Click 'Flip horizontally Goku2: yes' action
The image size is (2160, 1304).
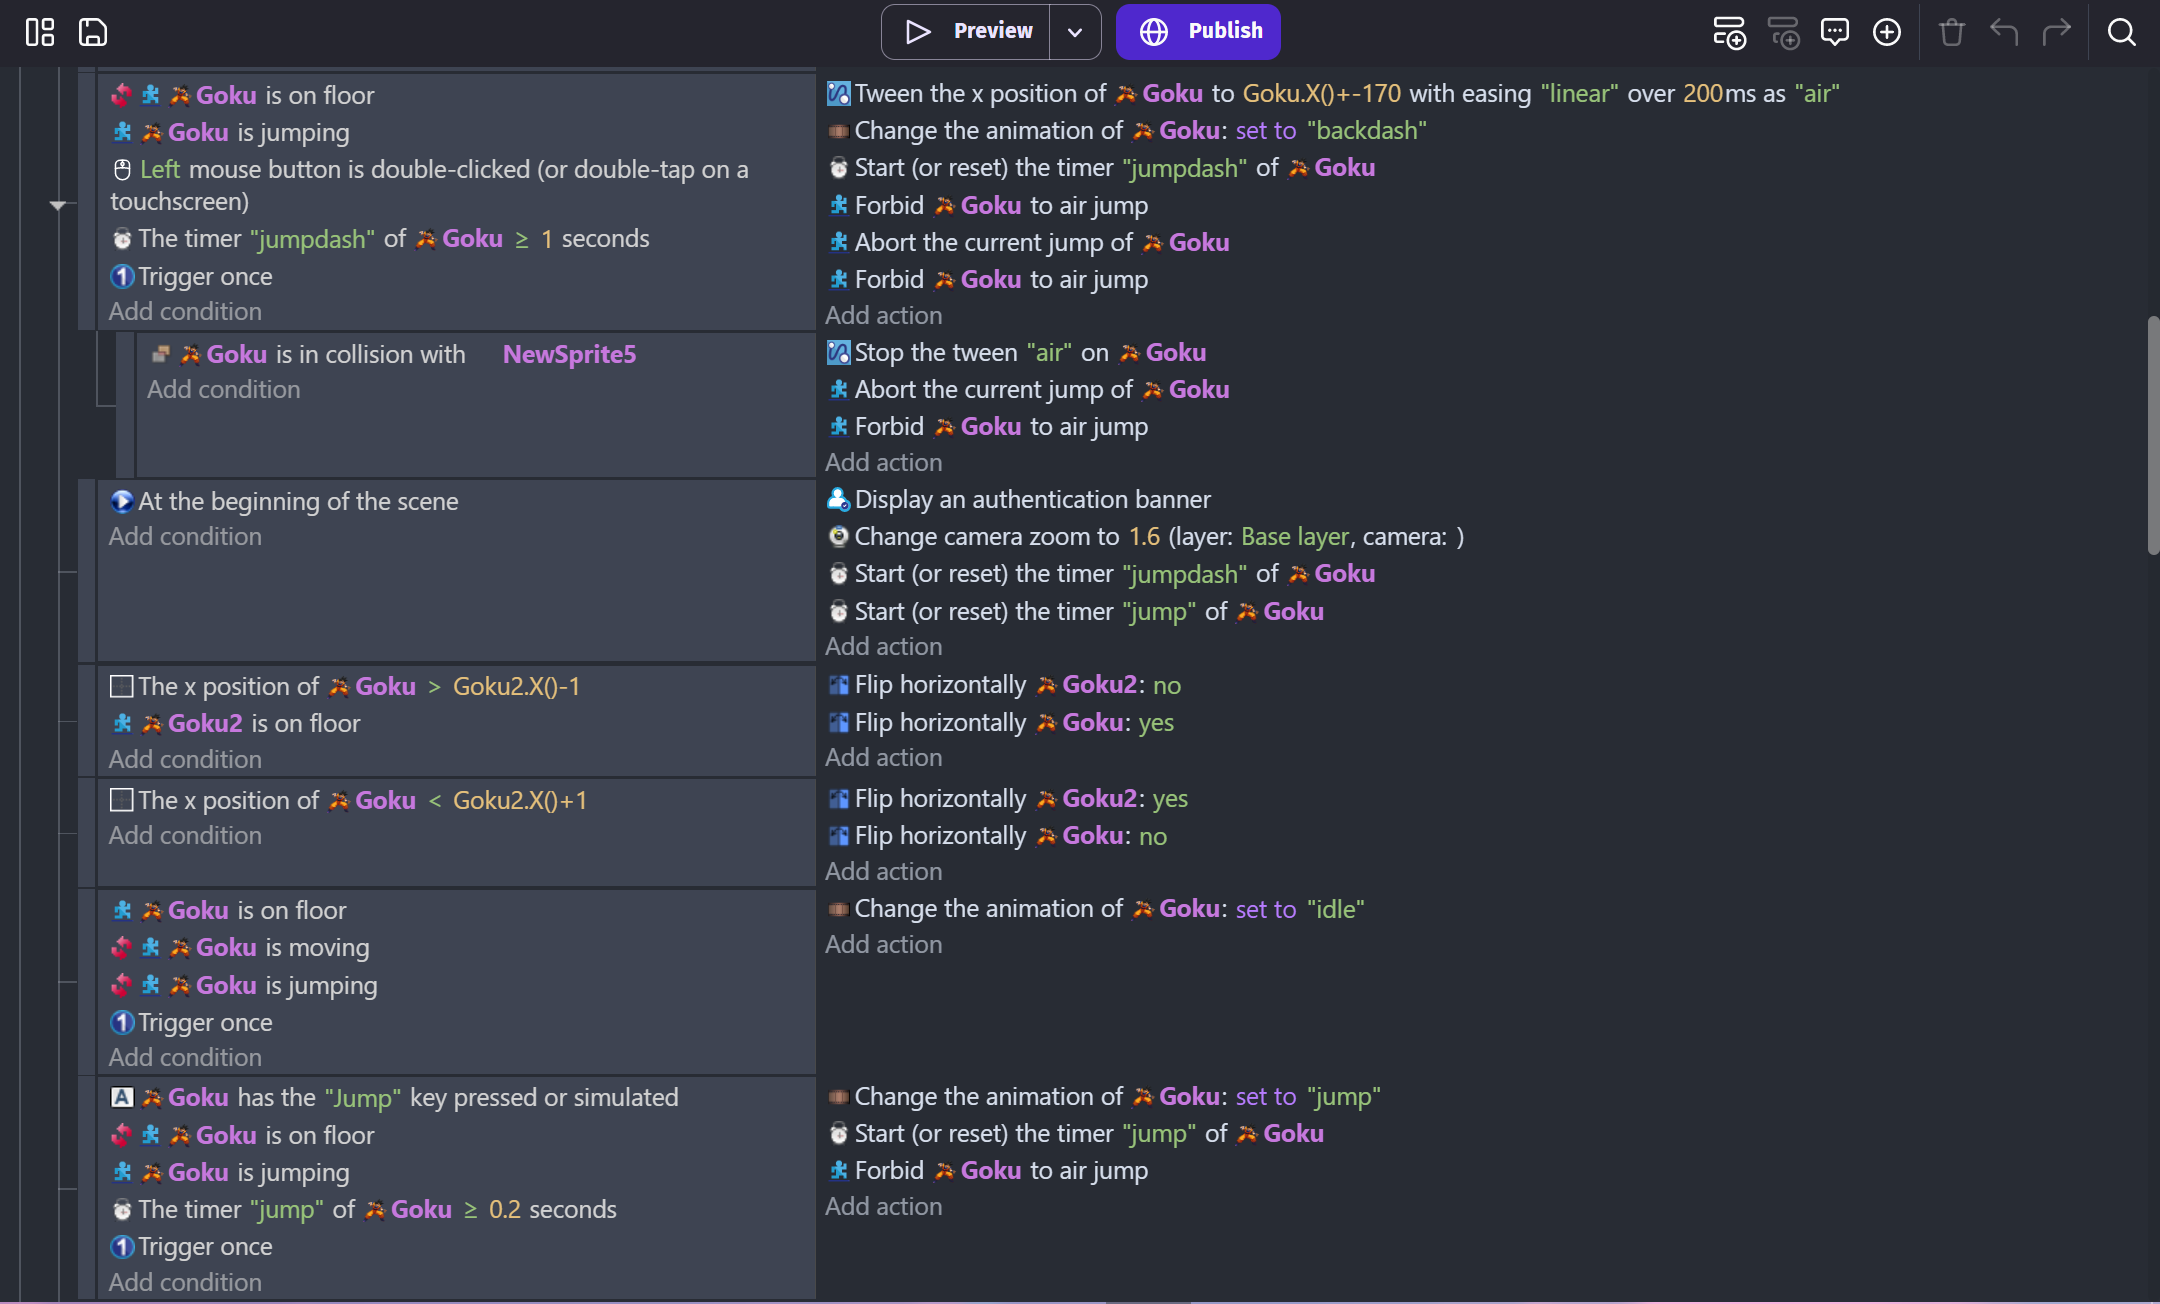pos(1008,798)
